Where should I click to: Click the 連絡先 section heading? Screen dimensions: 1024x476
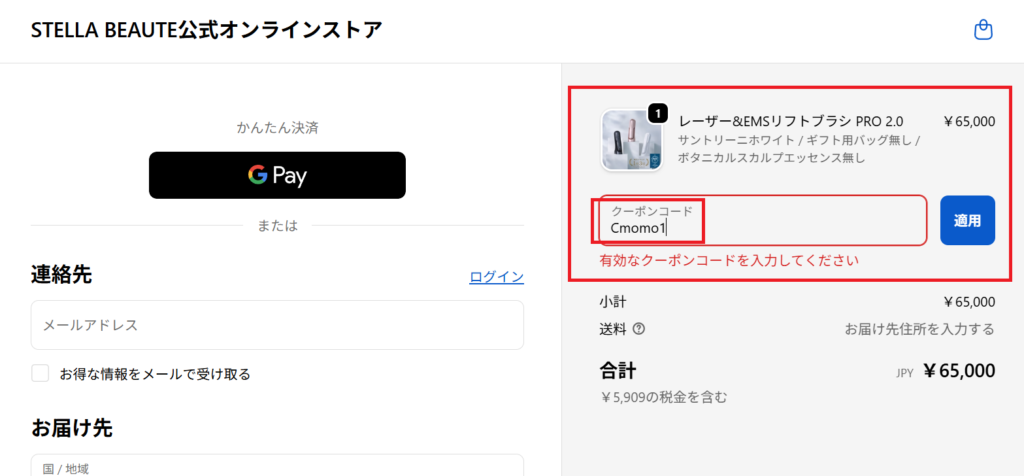(61, 274)
